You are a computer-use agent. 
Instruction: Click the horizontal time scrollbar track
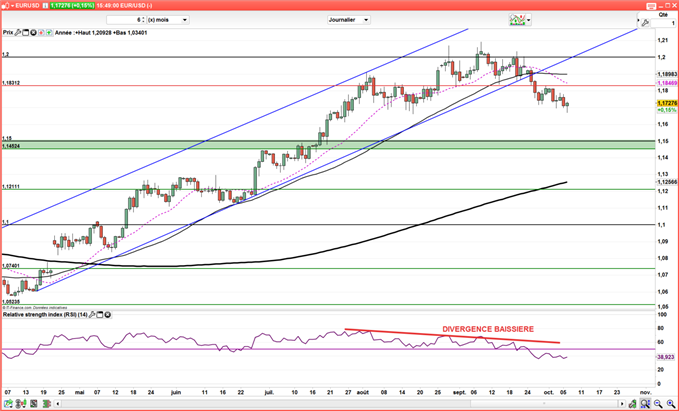click(340, 404)
